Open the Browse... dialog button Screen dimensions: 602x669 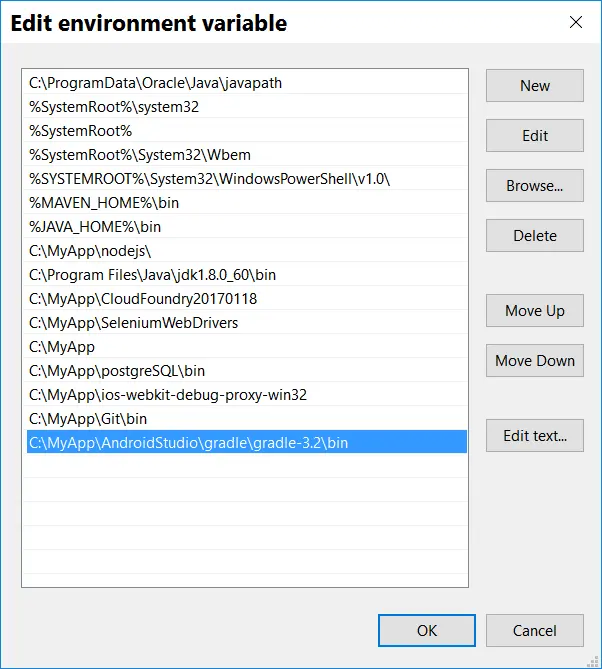pos(535,186)
